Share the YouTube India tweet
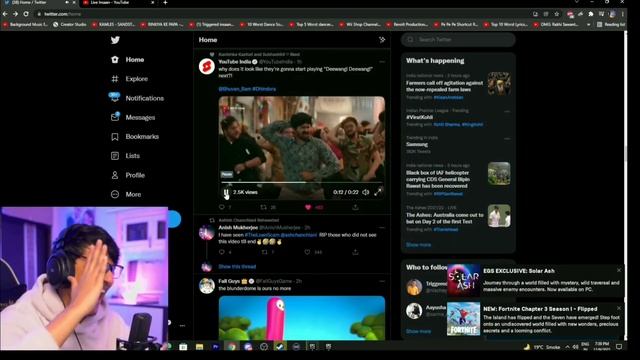Screen dimensions: 640x360 [355, 207]
